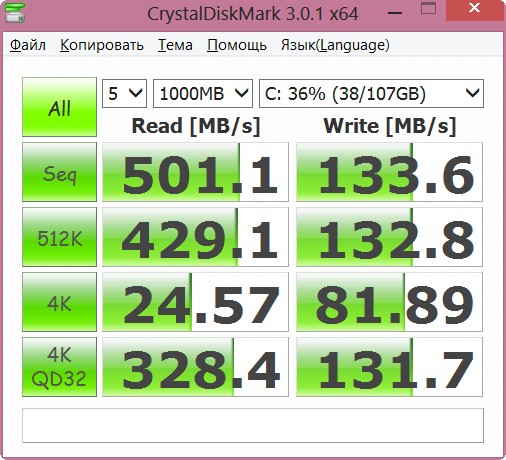Viewport: 506px width, 460px height.
Task: Open the Помощь menu
Action: [x=237, y=45]
